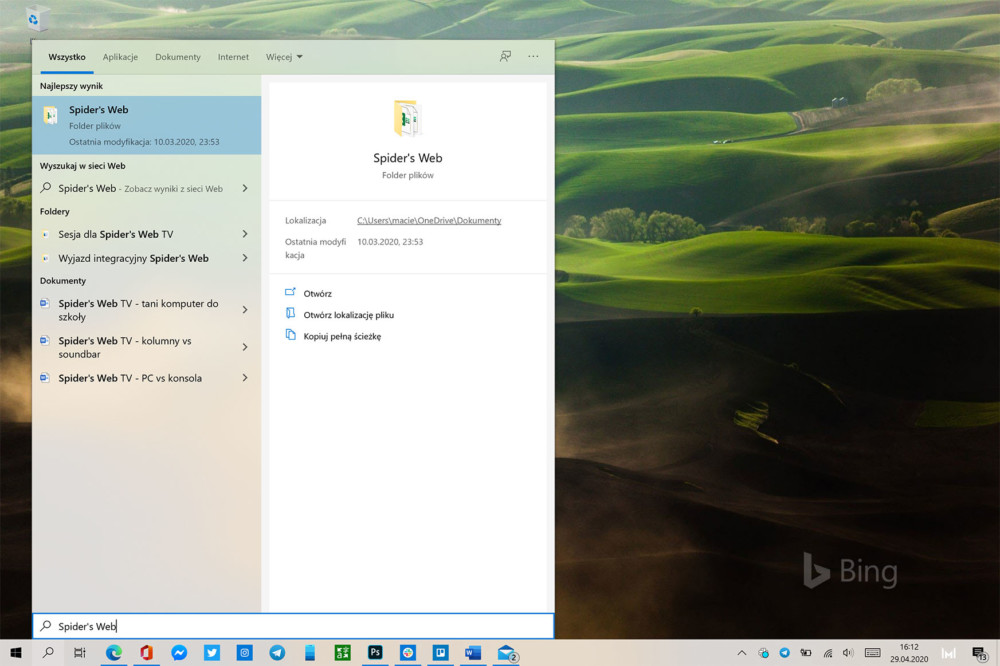Open document tani komputer do szkoły
Viewport: 1000px width, 666px height.
click(x=138, y=309)
